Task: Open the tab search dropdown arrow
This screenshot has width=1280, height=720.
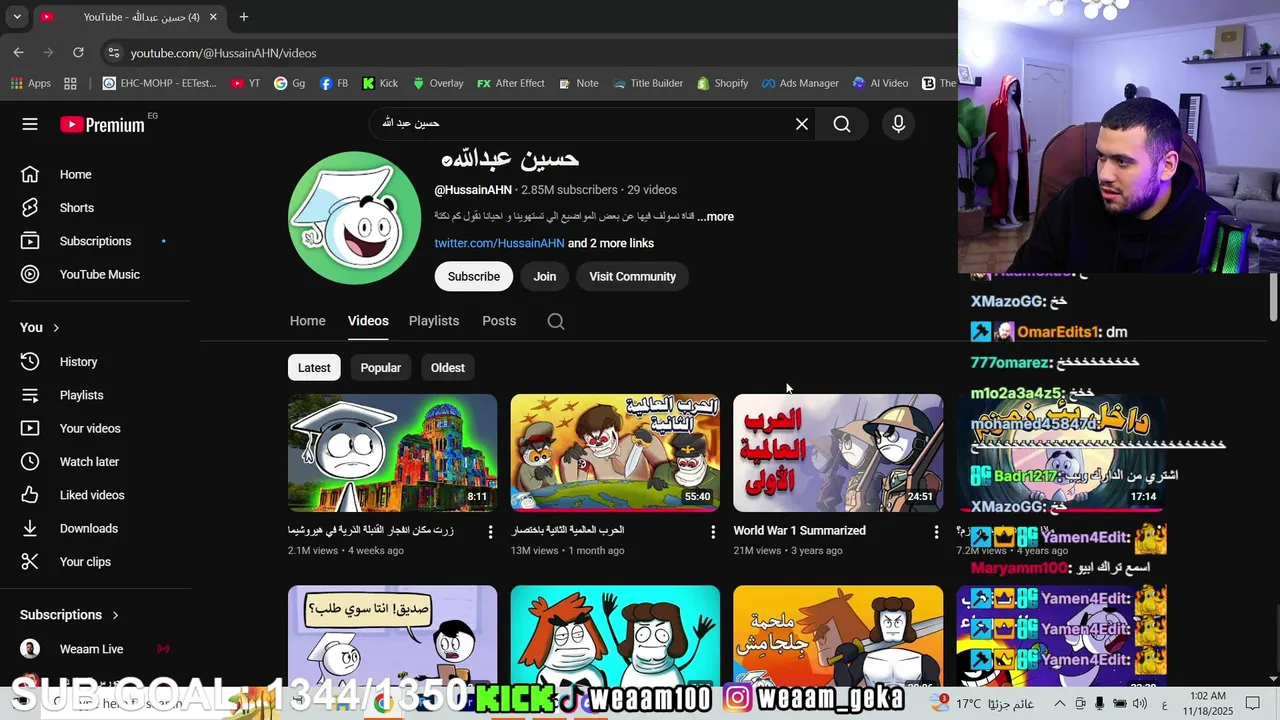Action: point(17,17)
